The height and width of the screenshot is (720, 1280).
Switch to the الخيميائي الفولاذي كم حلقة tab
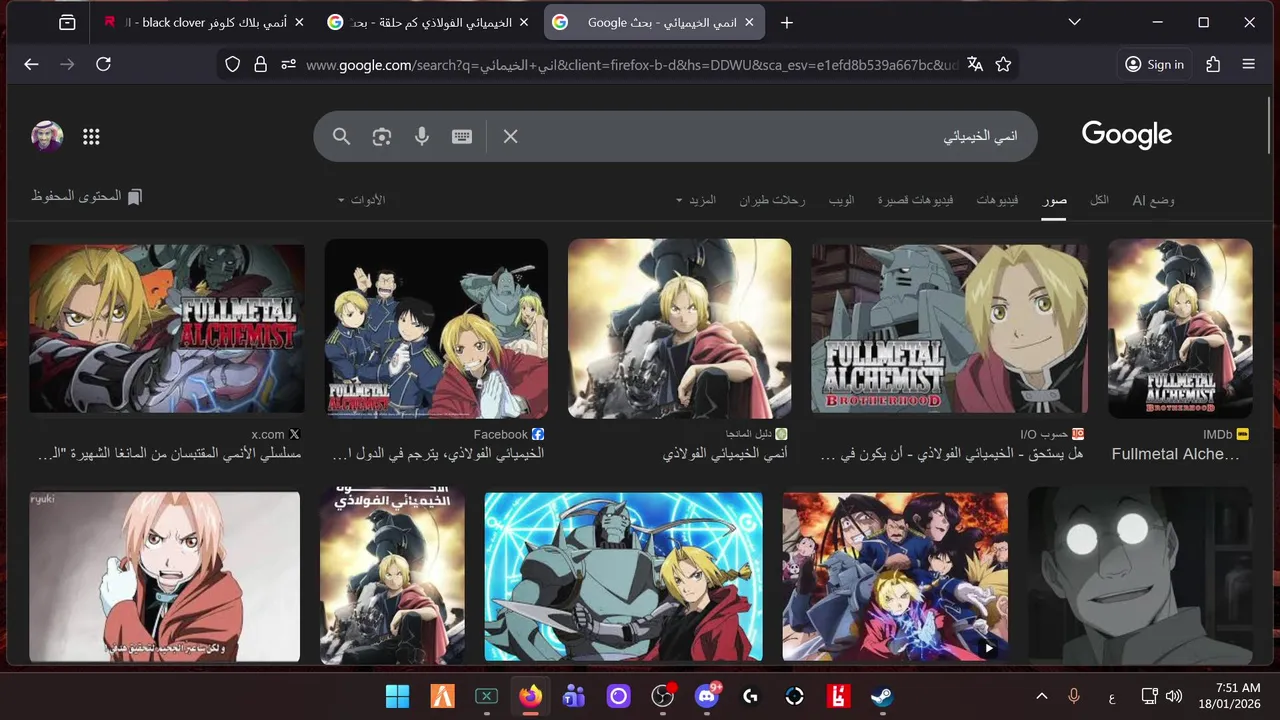tap(430, 22)
